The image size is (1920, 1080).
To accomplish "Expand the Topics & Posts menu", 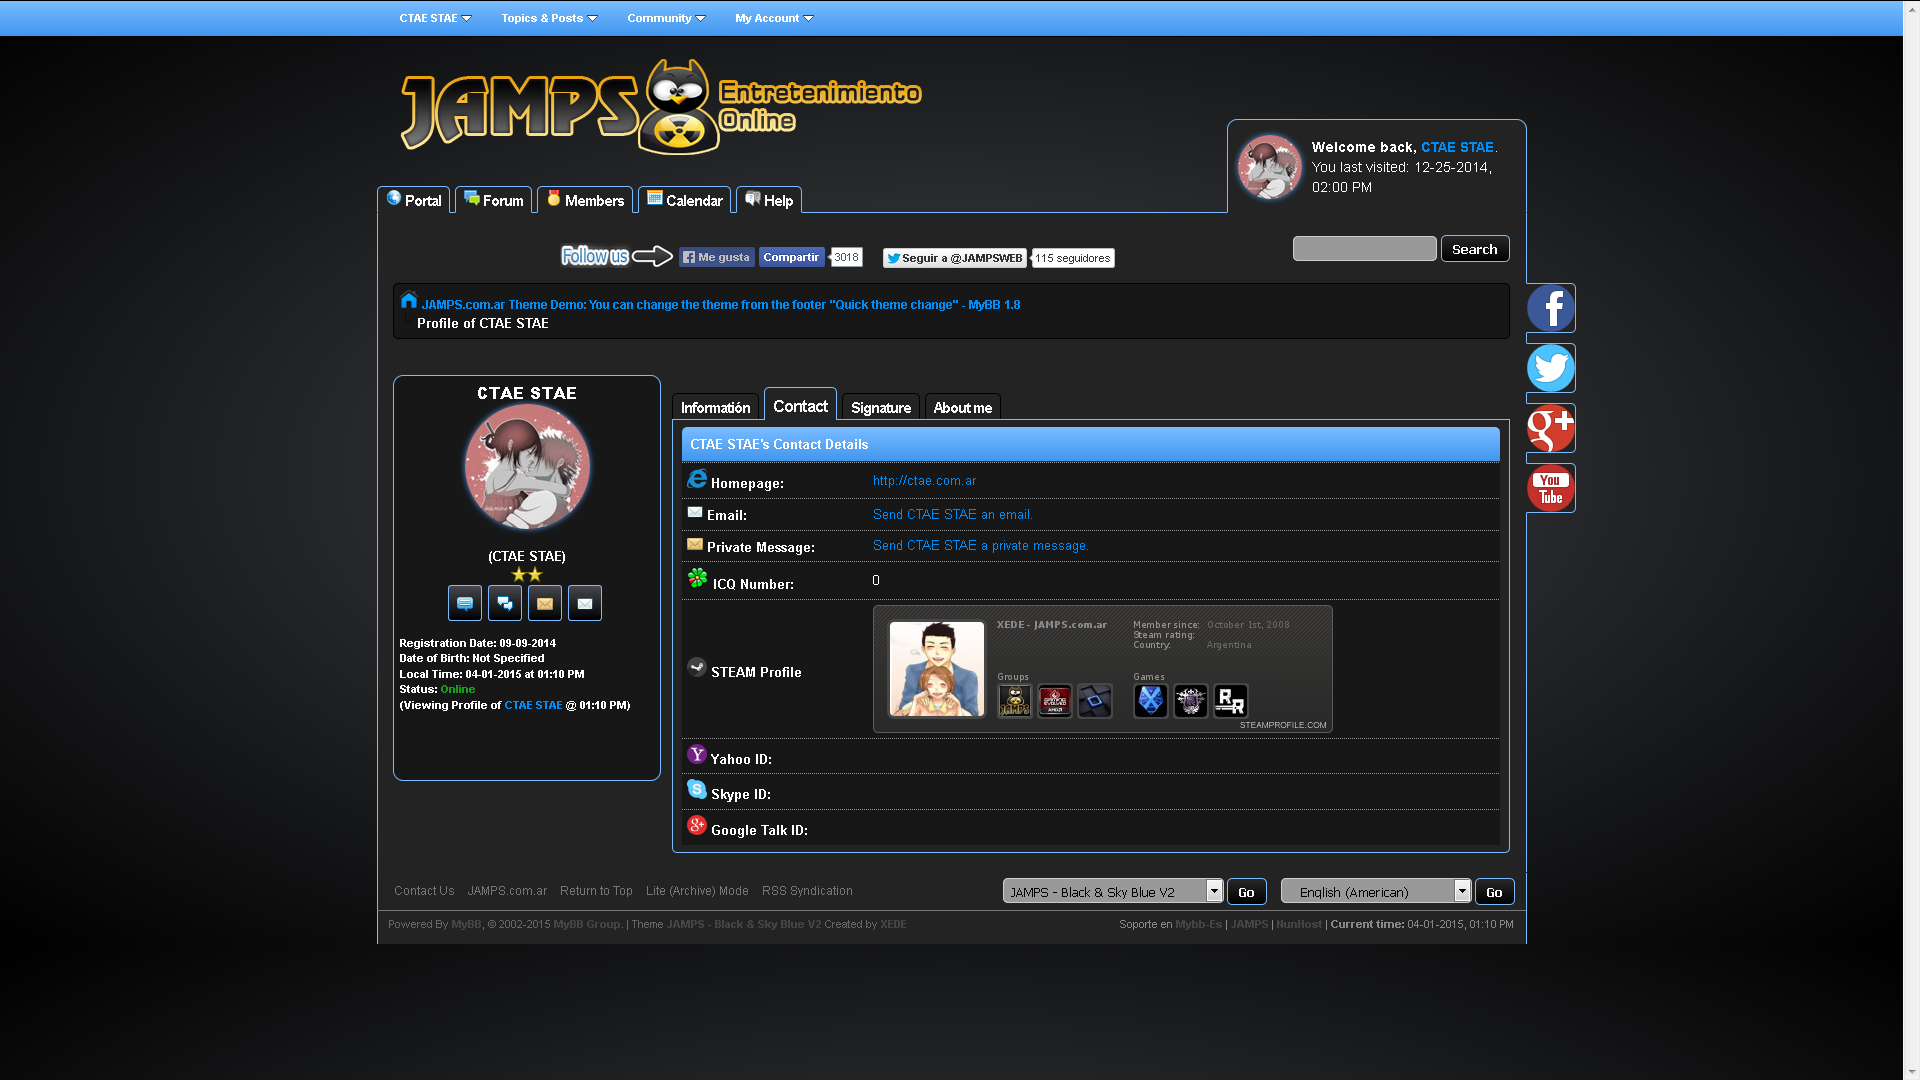I will click(x=549, y=18).
